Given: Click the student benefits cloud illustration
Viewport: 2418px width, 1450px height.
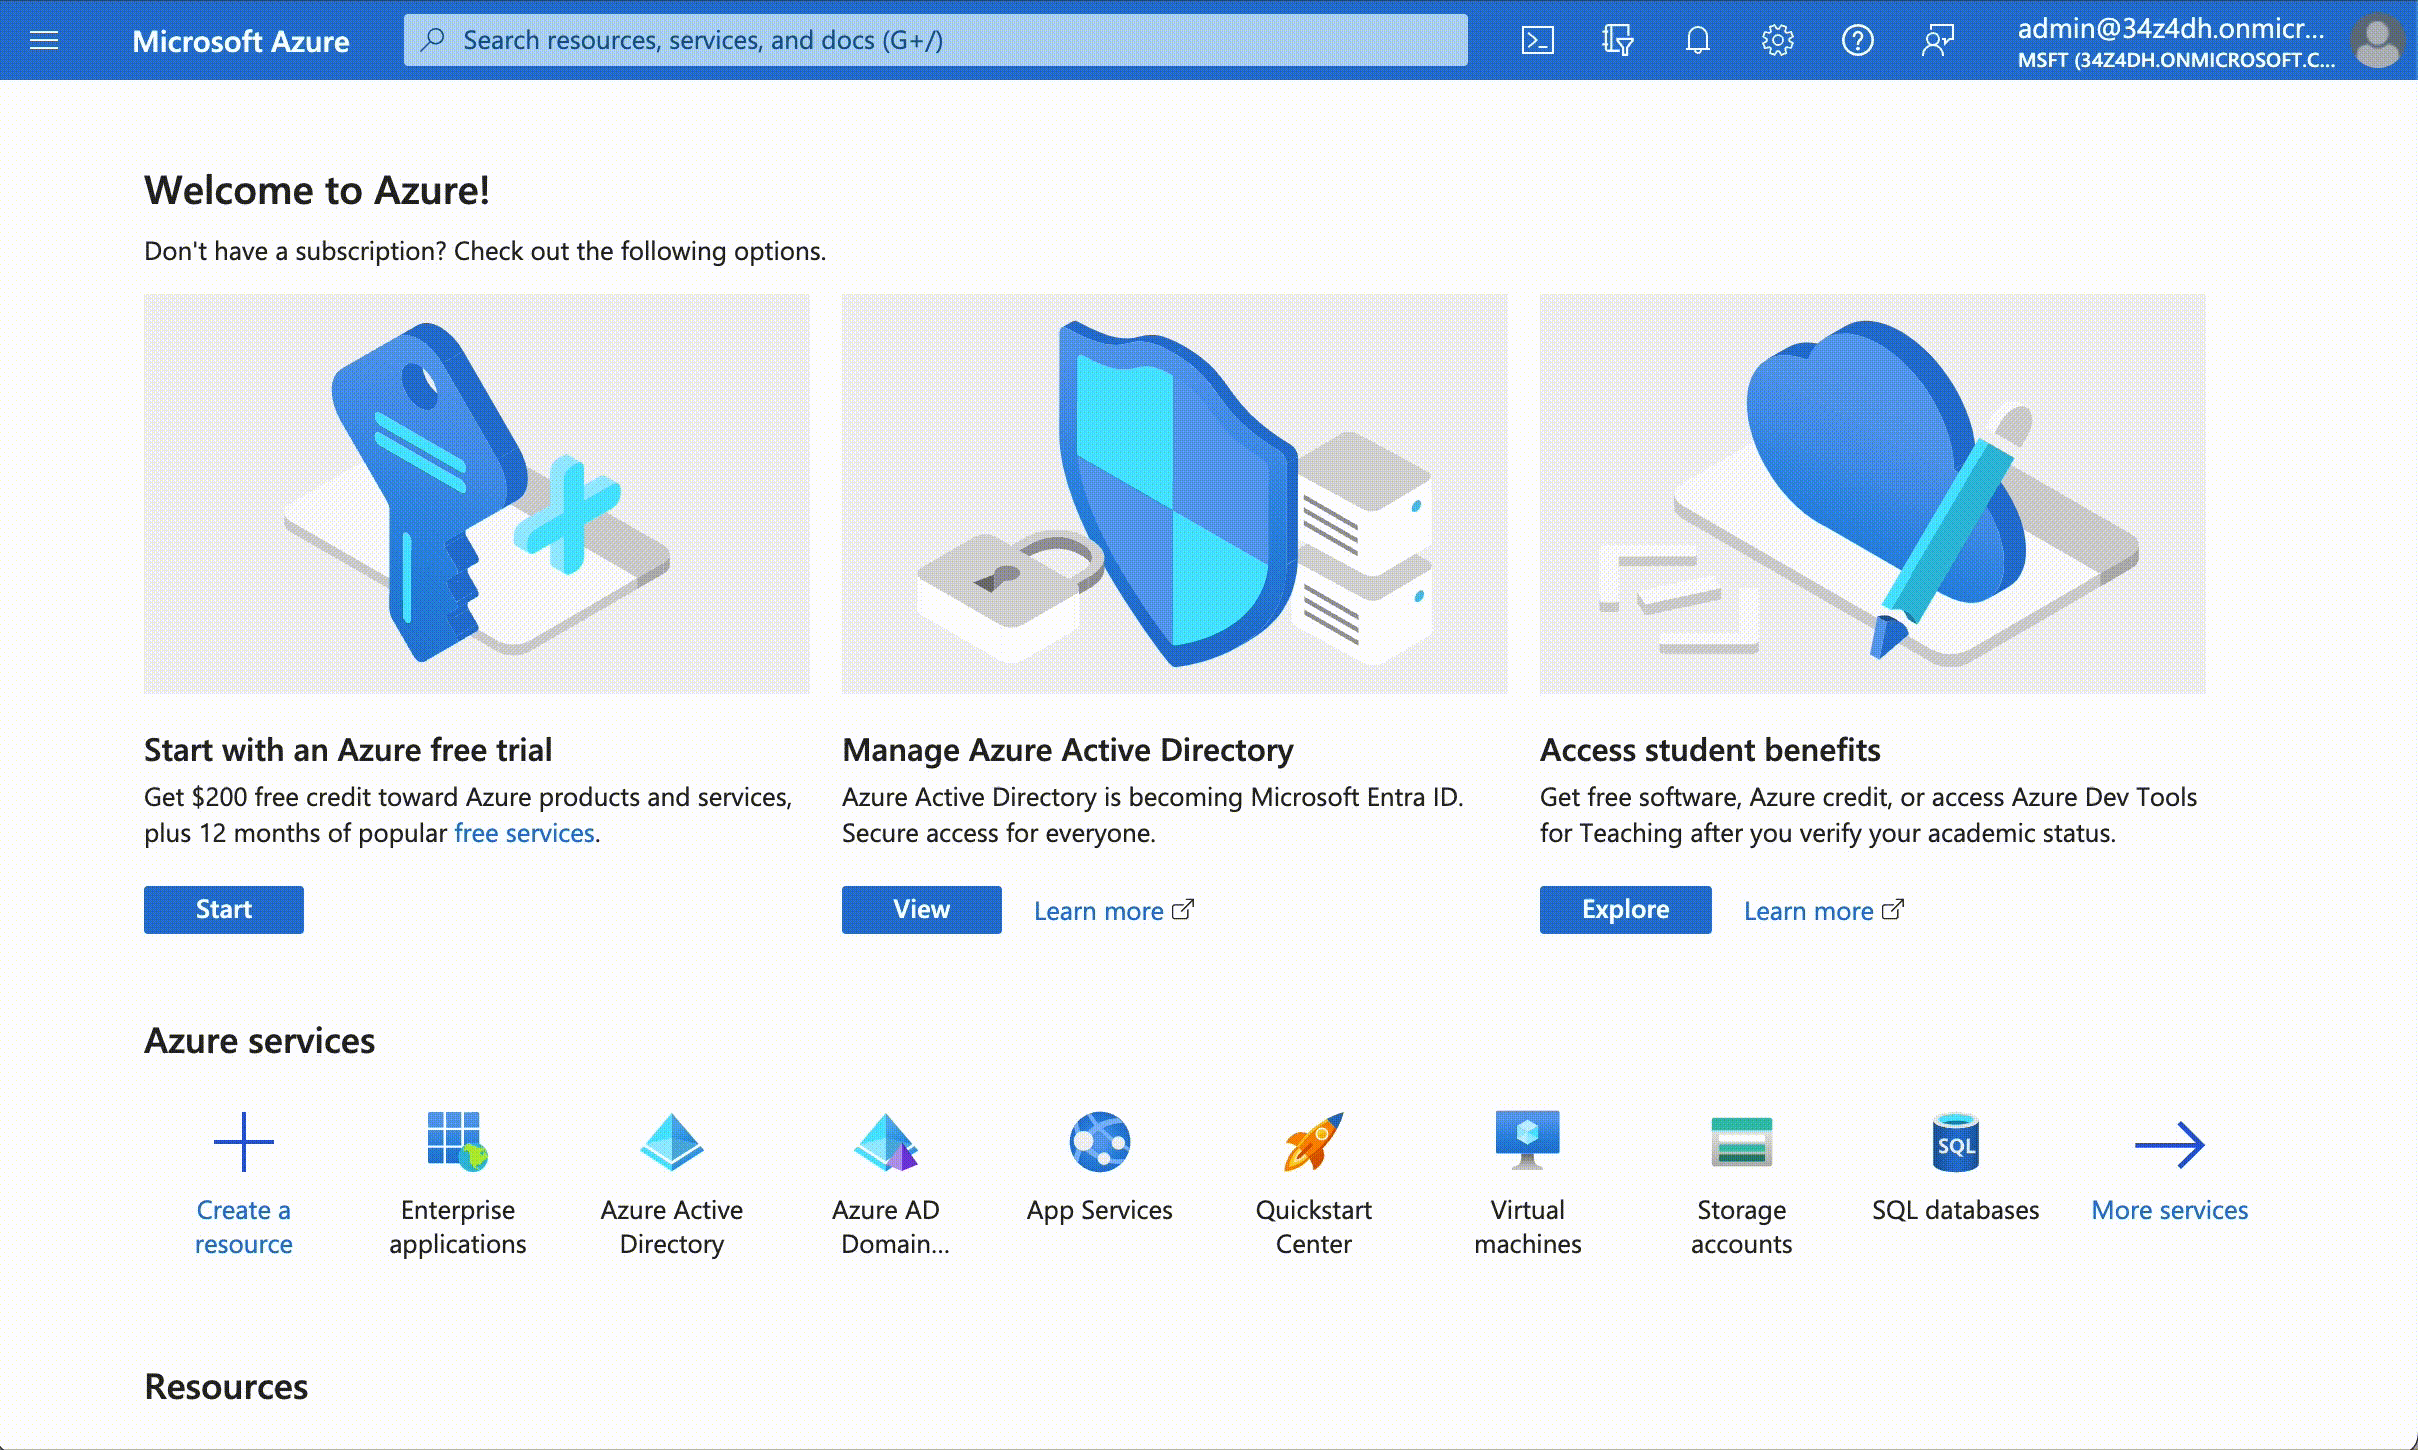Looking at the screenshot, I should coord(1872,493).
